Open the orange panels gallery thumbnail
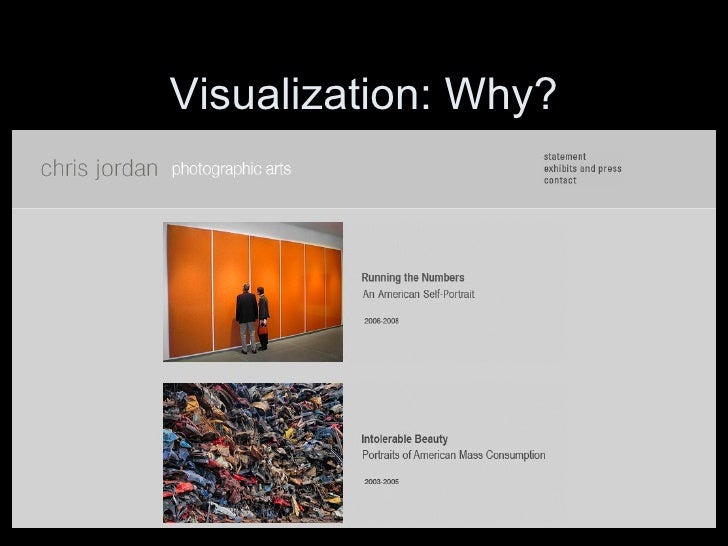728x546 pixels. tap(253, 292)
